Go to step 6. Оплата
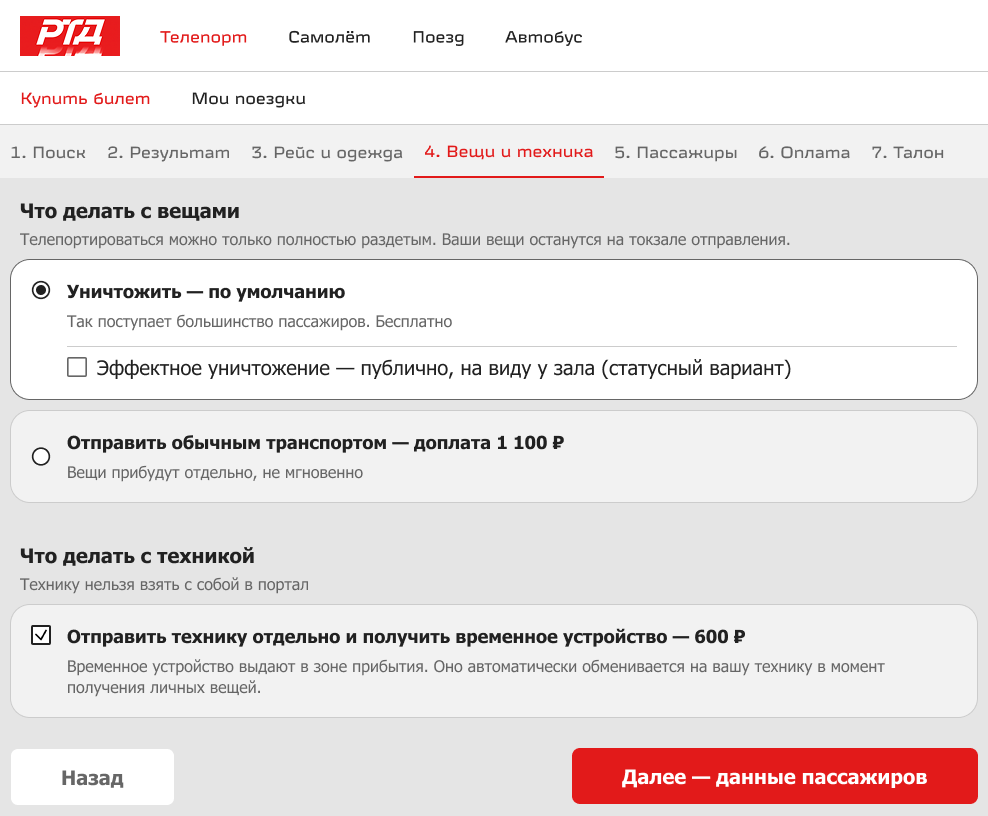Viewport: 988px width, 816px height. (x=804, y=152)
